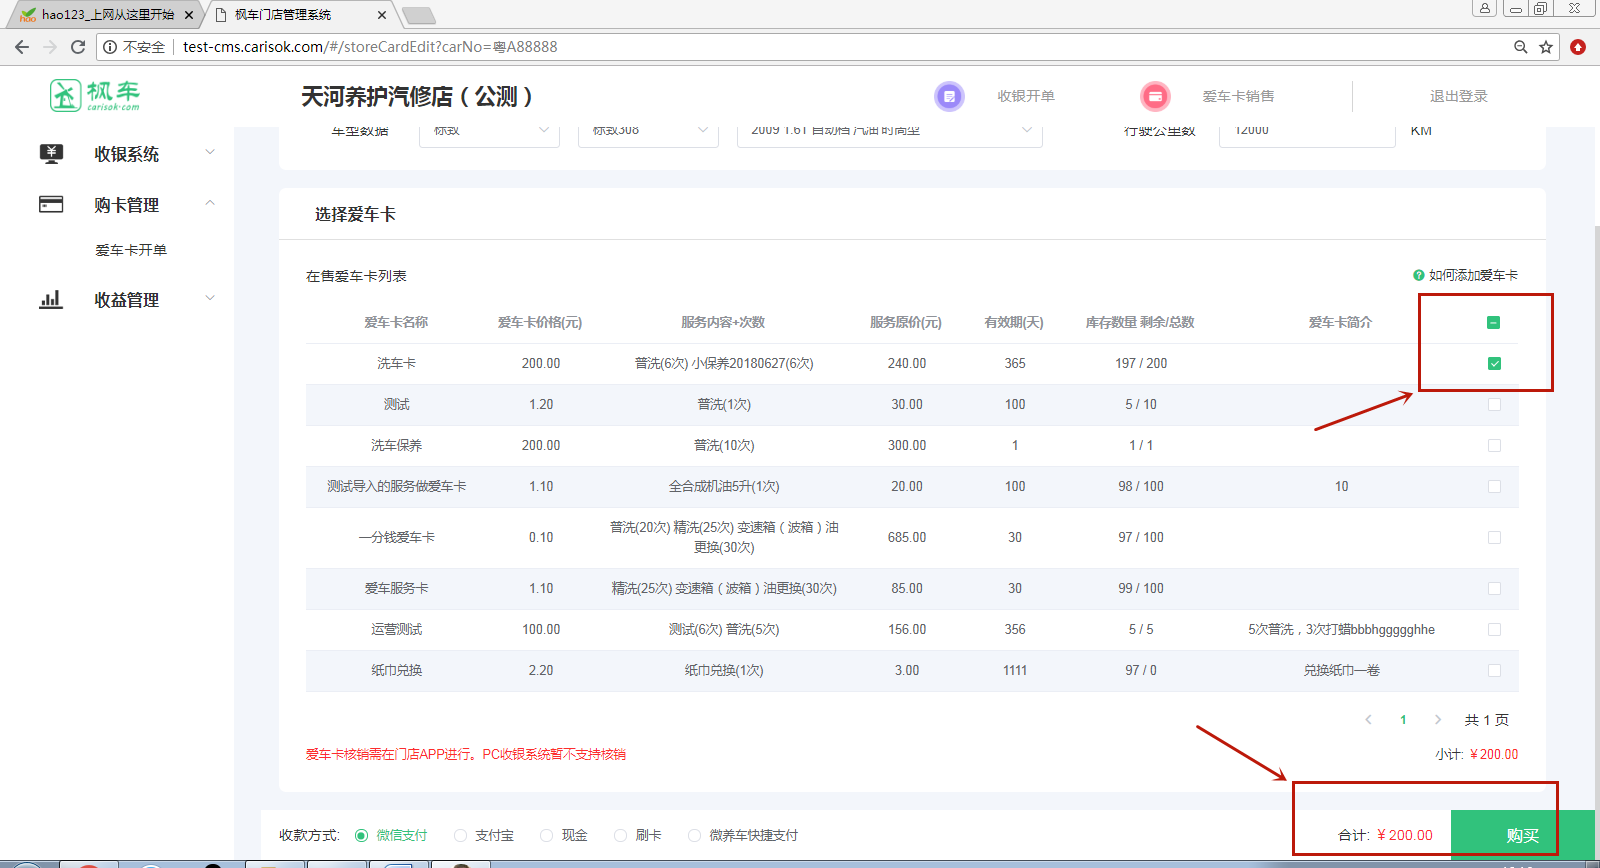Viewport: 1600px width, 868px height.
Task: Choose 现金 as payment method
Action: pyautogui.click(x=547, y=835)
